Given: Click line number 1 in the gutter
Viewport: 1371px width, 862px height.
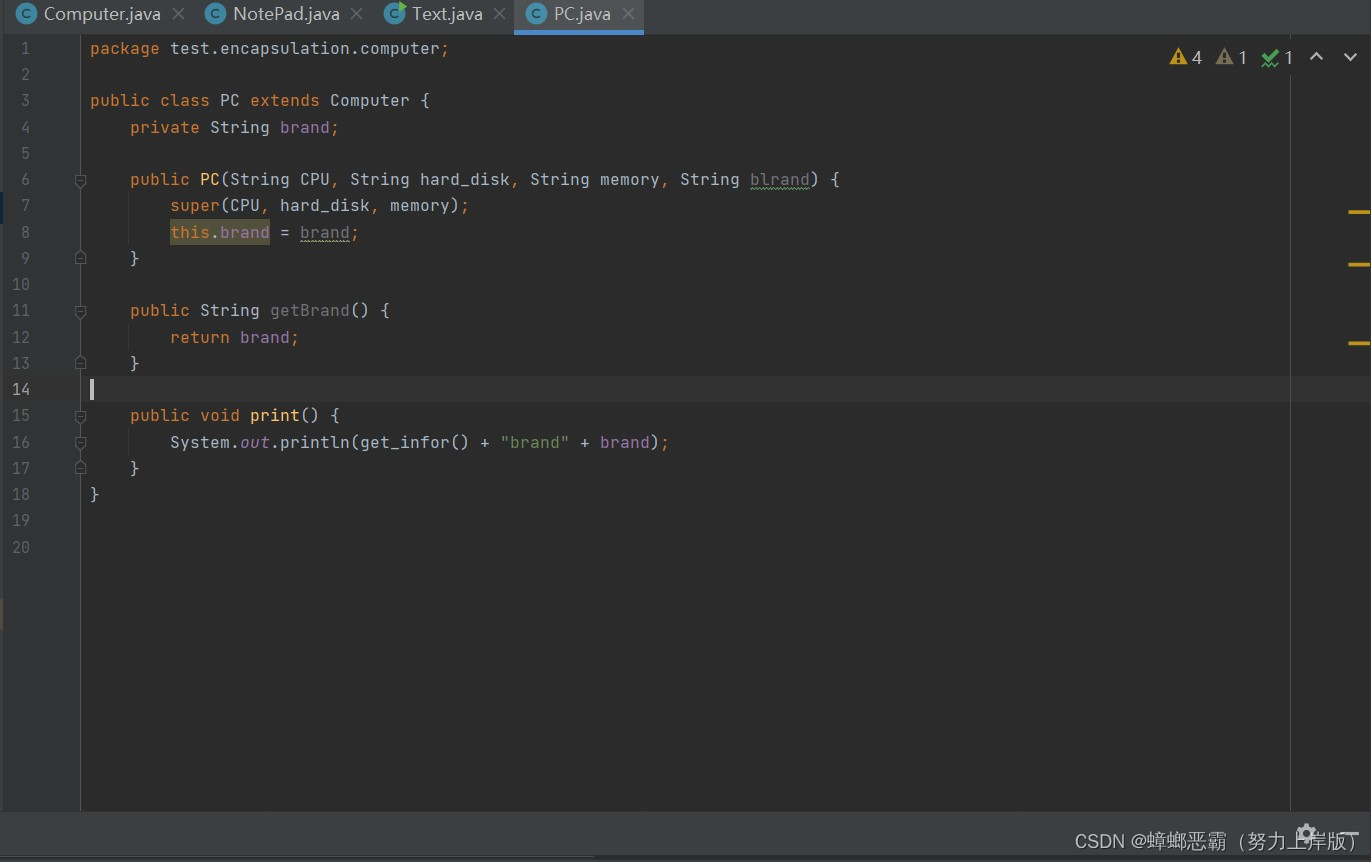Looking at the screenshot, I should click(x=25, y=48).
